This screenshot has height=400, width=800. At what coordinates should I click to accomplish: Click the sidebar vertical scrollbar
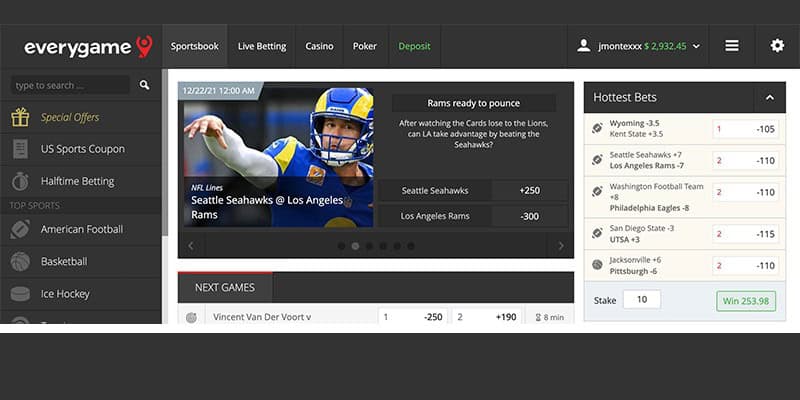tap(164, 153)
